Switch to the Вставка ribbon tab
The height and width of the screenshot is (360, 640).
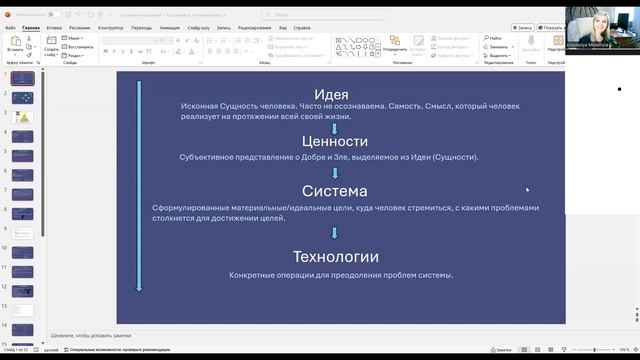coord(54,28)
